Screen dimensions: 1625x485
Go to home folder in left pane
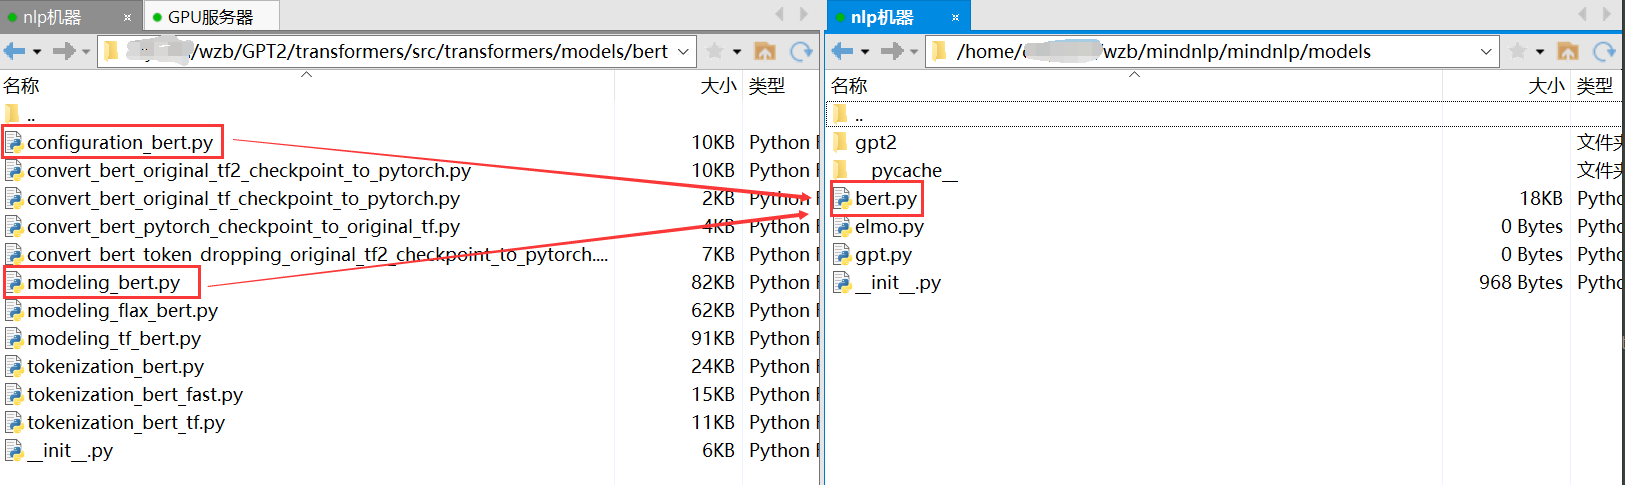pyautogui.click(x=765, y=51)
